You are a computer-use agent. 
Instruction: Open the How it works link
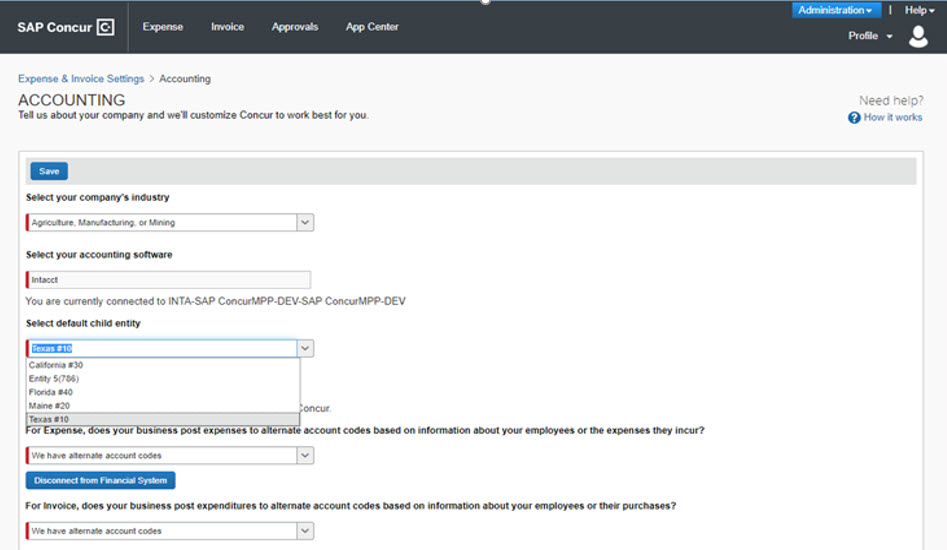pos(892,118)
